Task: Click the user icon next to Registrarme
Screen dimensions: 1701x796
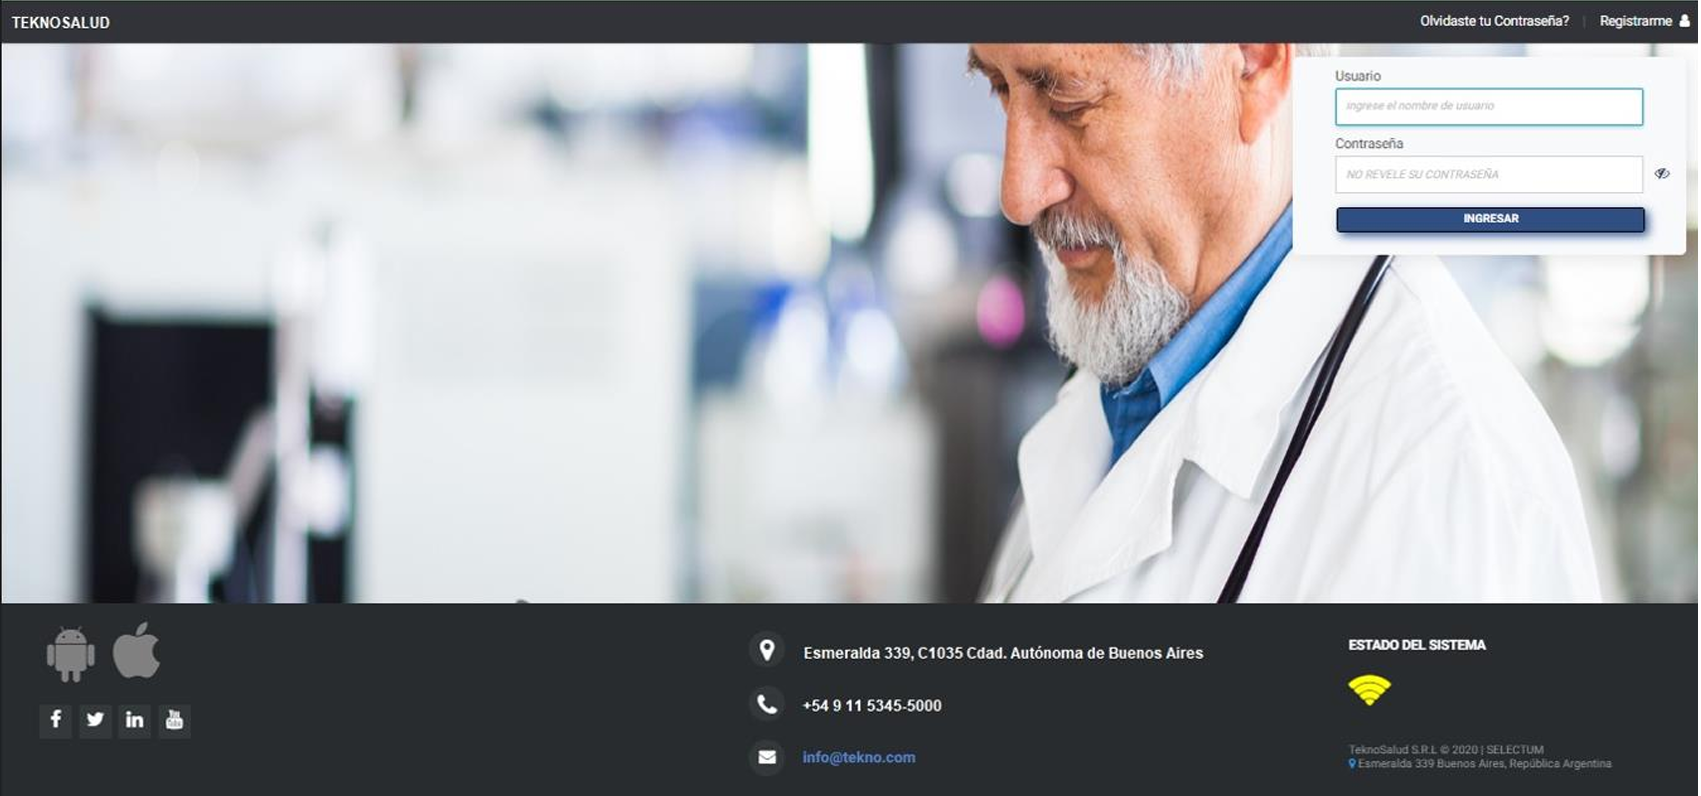Action: tap(1684, 21)
